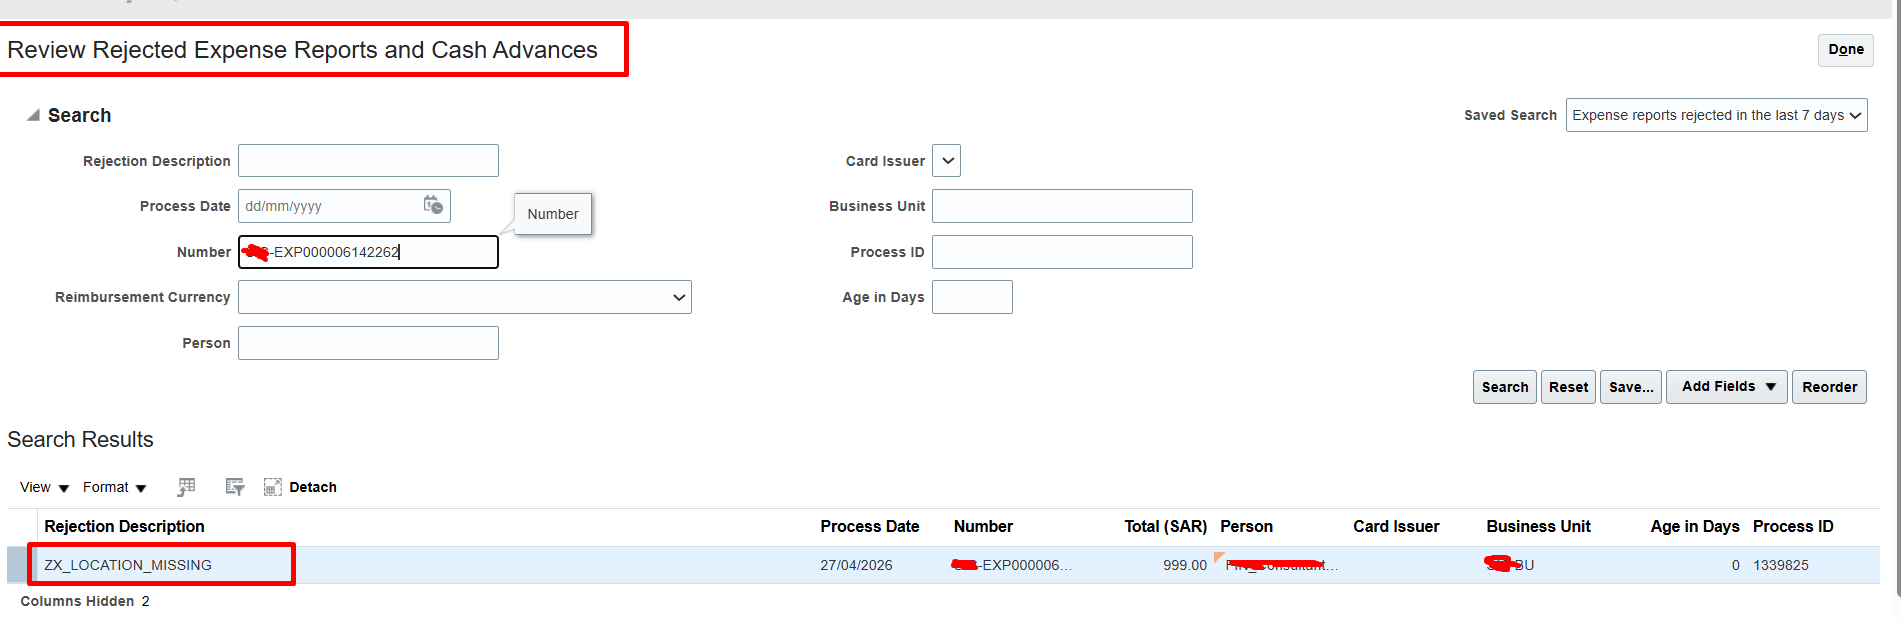Click the row selector of the result row
This screenshot has width=1901, height=620.
click(21, 565)
